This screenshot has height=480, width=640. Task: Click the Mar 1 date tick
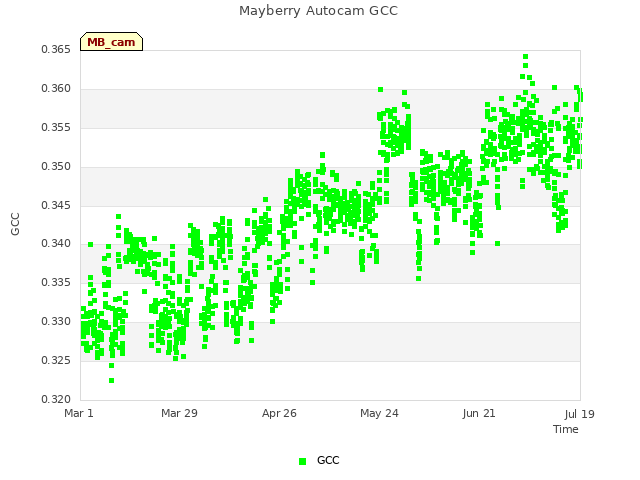point(79,413)
